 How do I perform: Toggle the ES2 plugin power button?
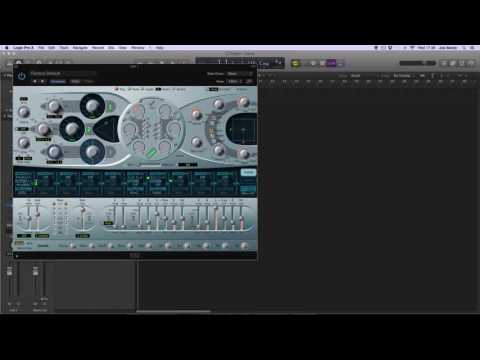(22, 76)
